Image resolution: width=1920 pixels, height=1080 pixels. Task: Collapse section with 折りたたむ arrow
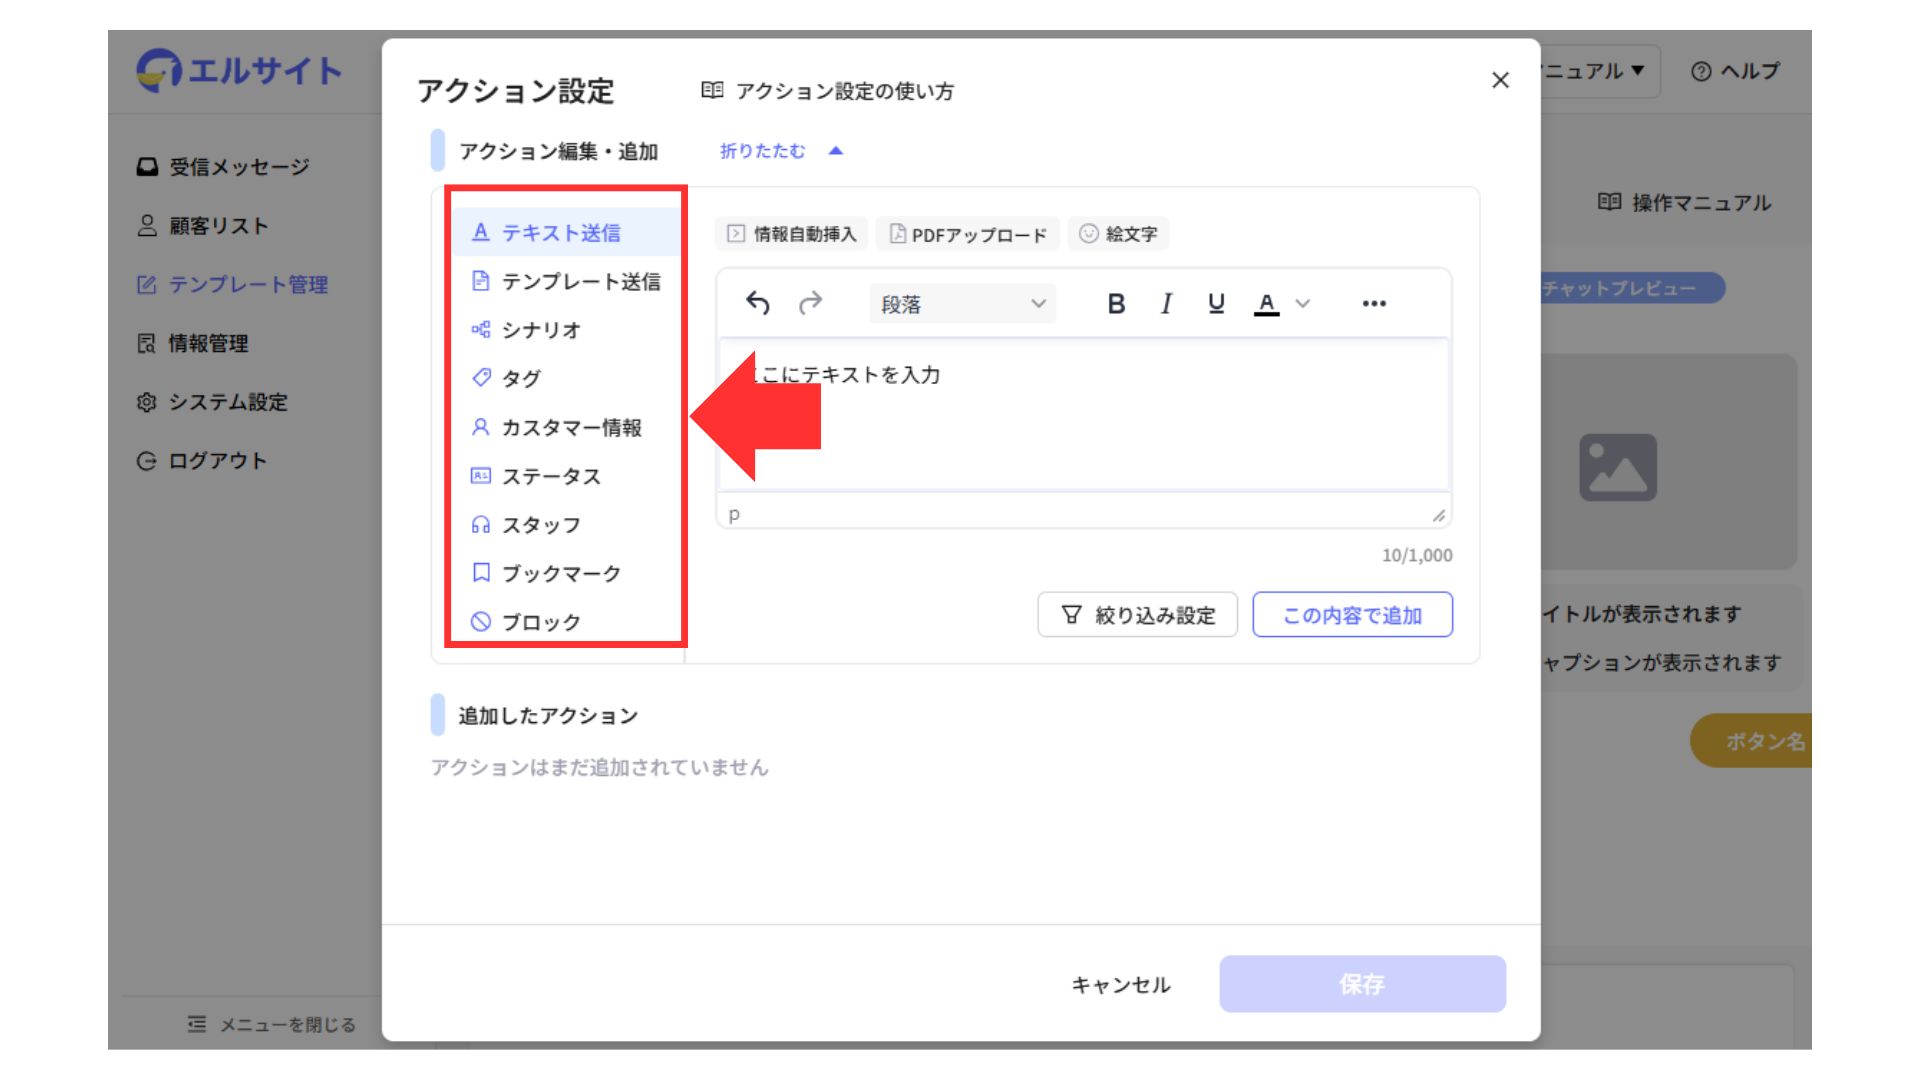tap(836, 151)
